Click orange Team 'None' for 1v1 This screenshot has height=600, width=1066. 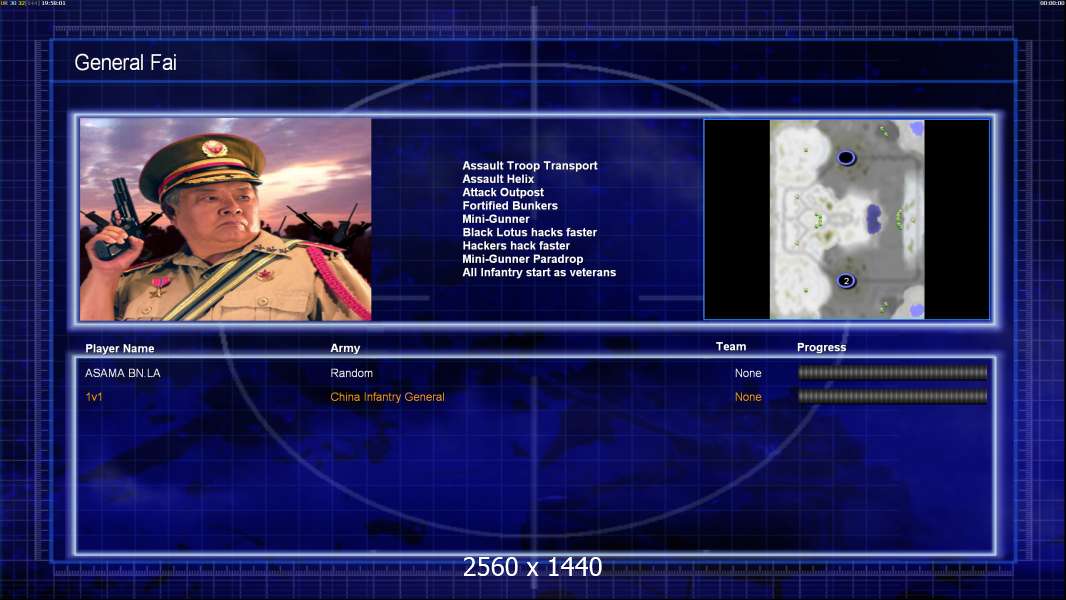point(748,396)
